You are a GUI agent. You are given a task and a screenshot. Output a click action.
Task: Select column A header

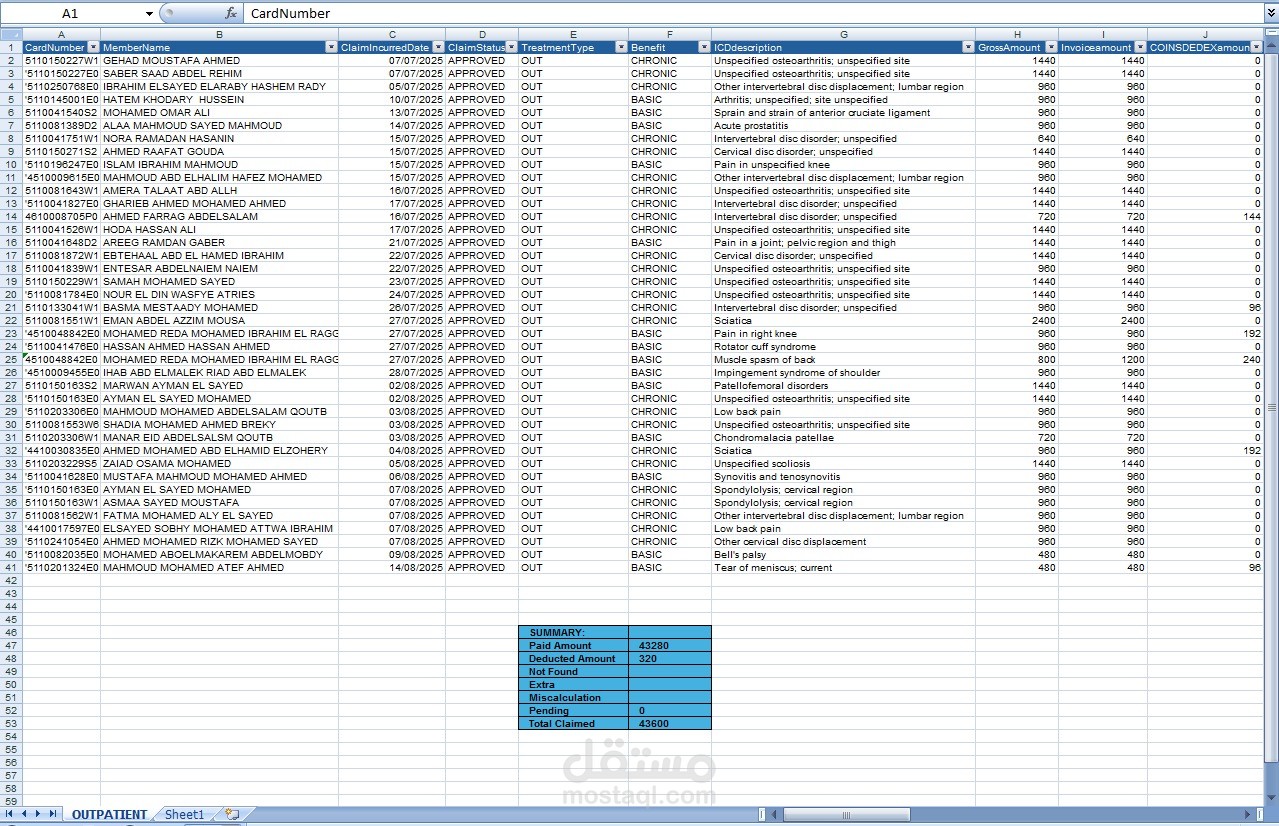pyautogui.click(x=61, y=34)
